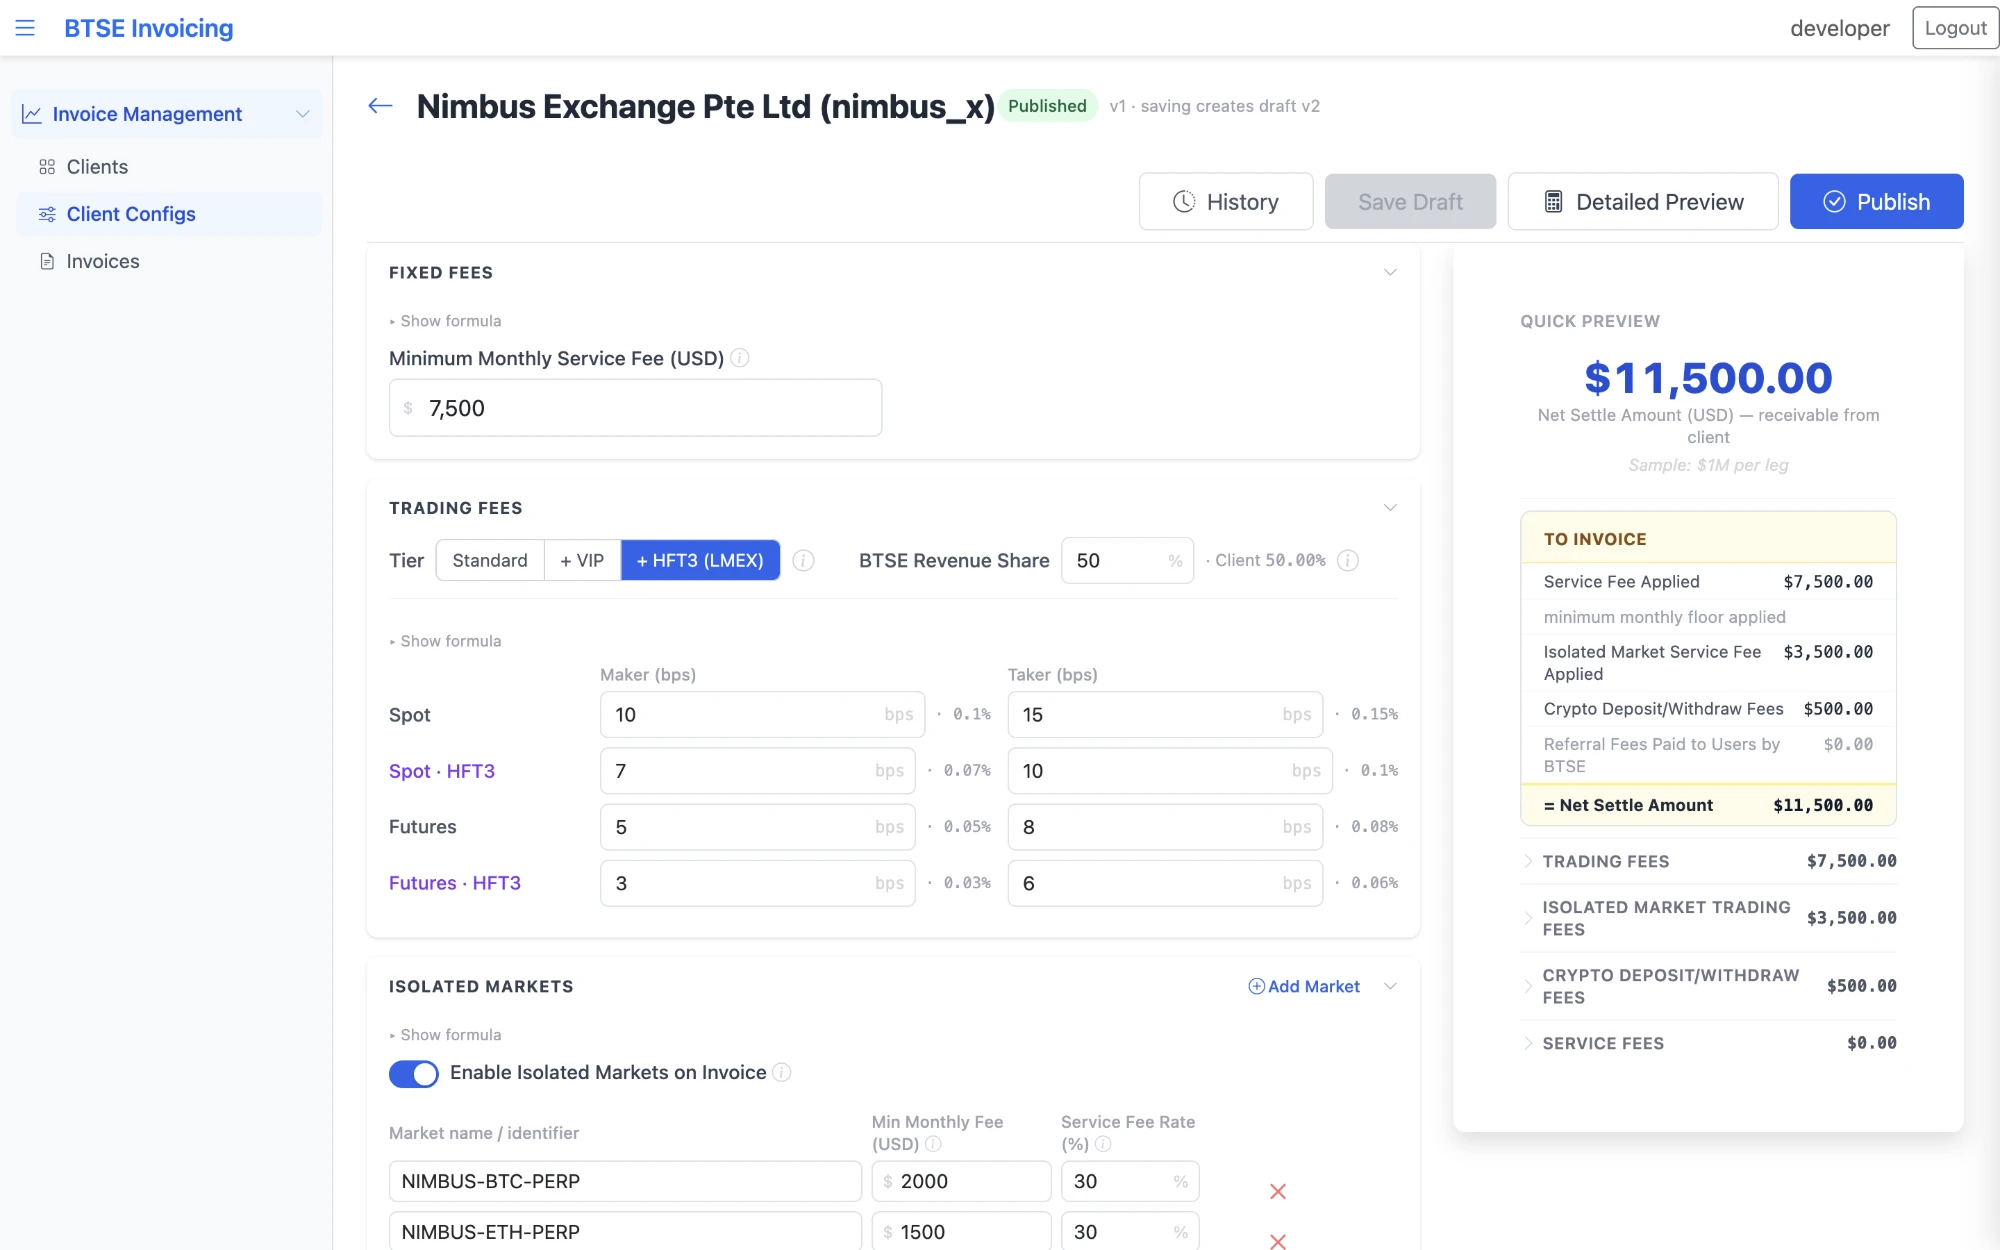Collapse the Isolated Markets section chevron
The height and width of the screenshot is (1250, 2000).
click(1390, 986)
